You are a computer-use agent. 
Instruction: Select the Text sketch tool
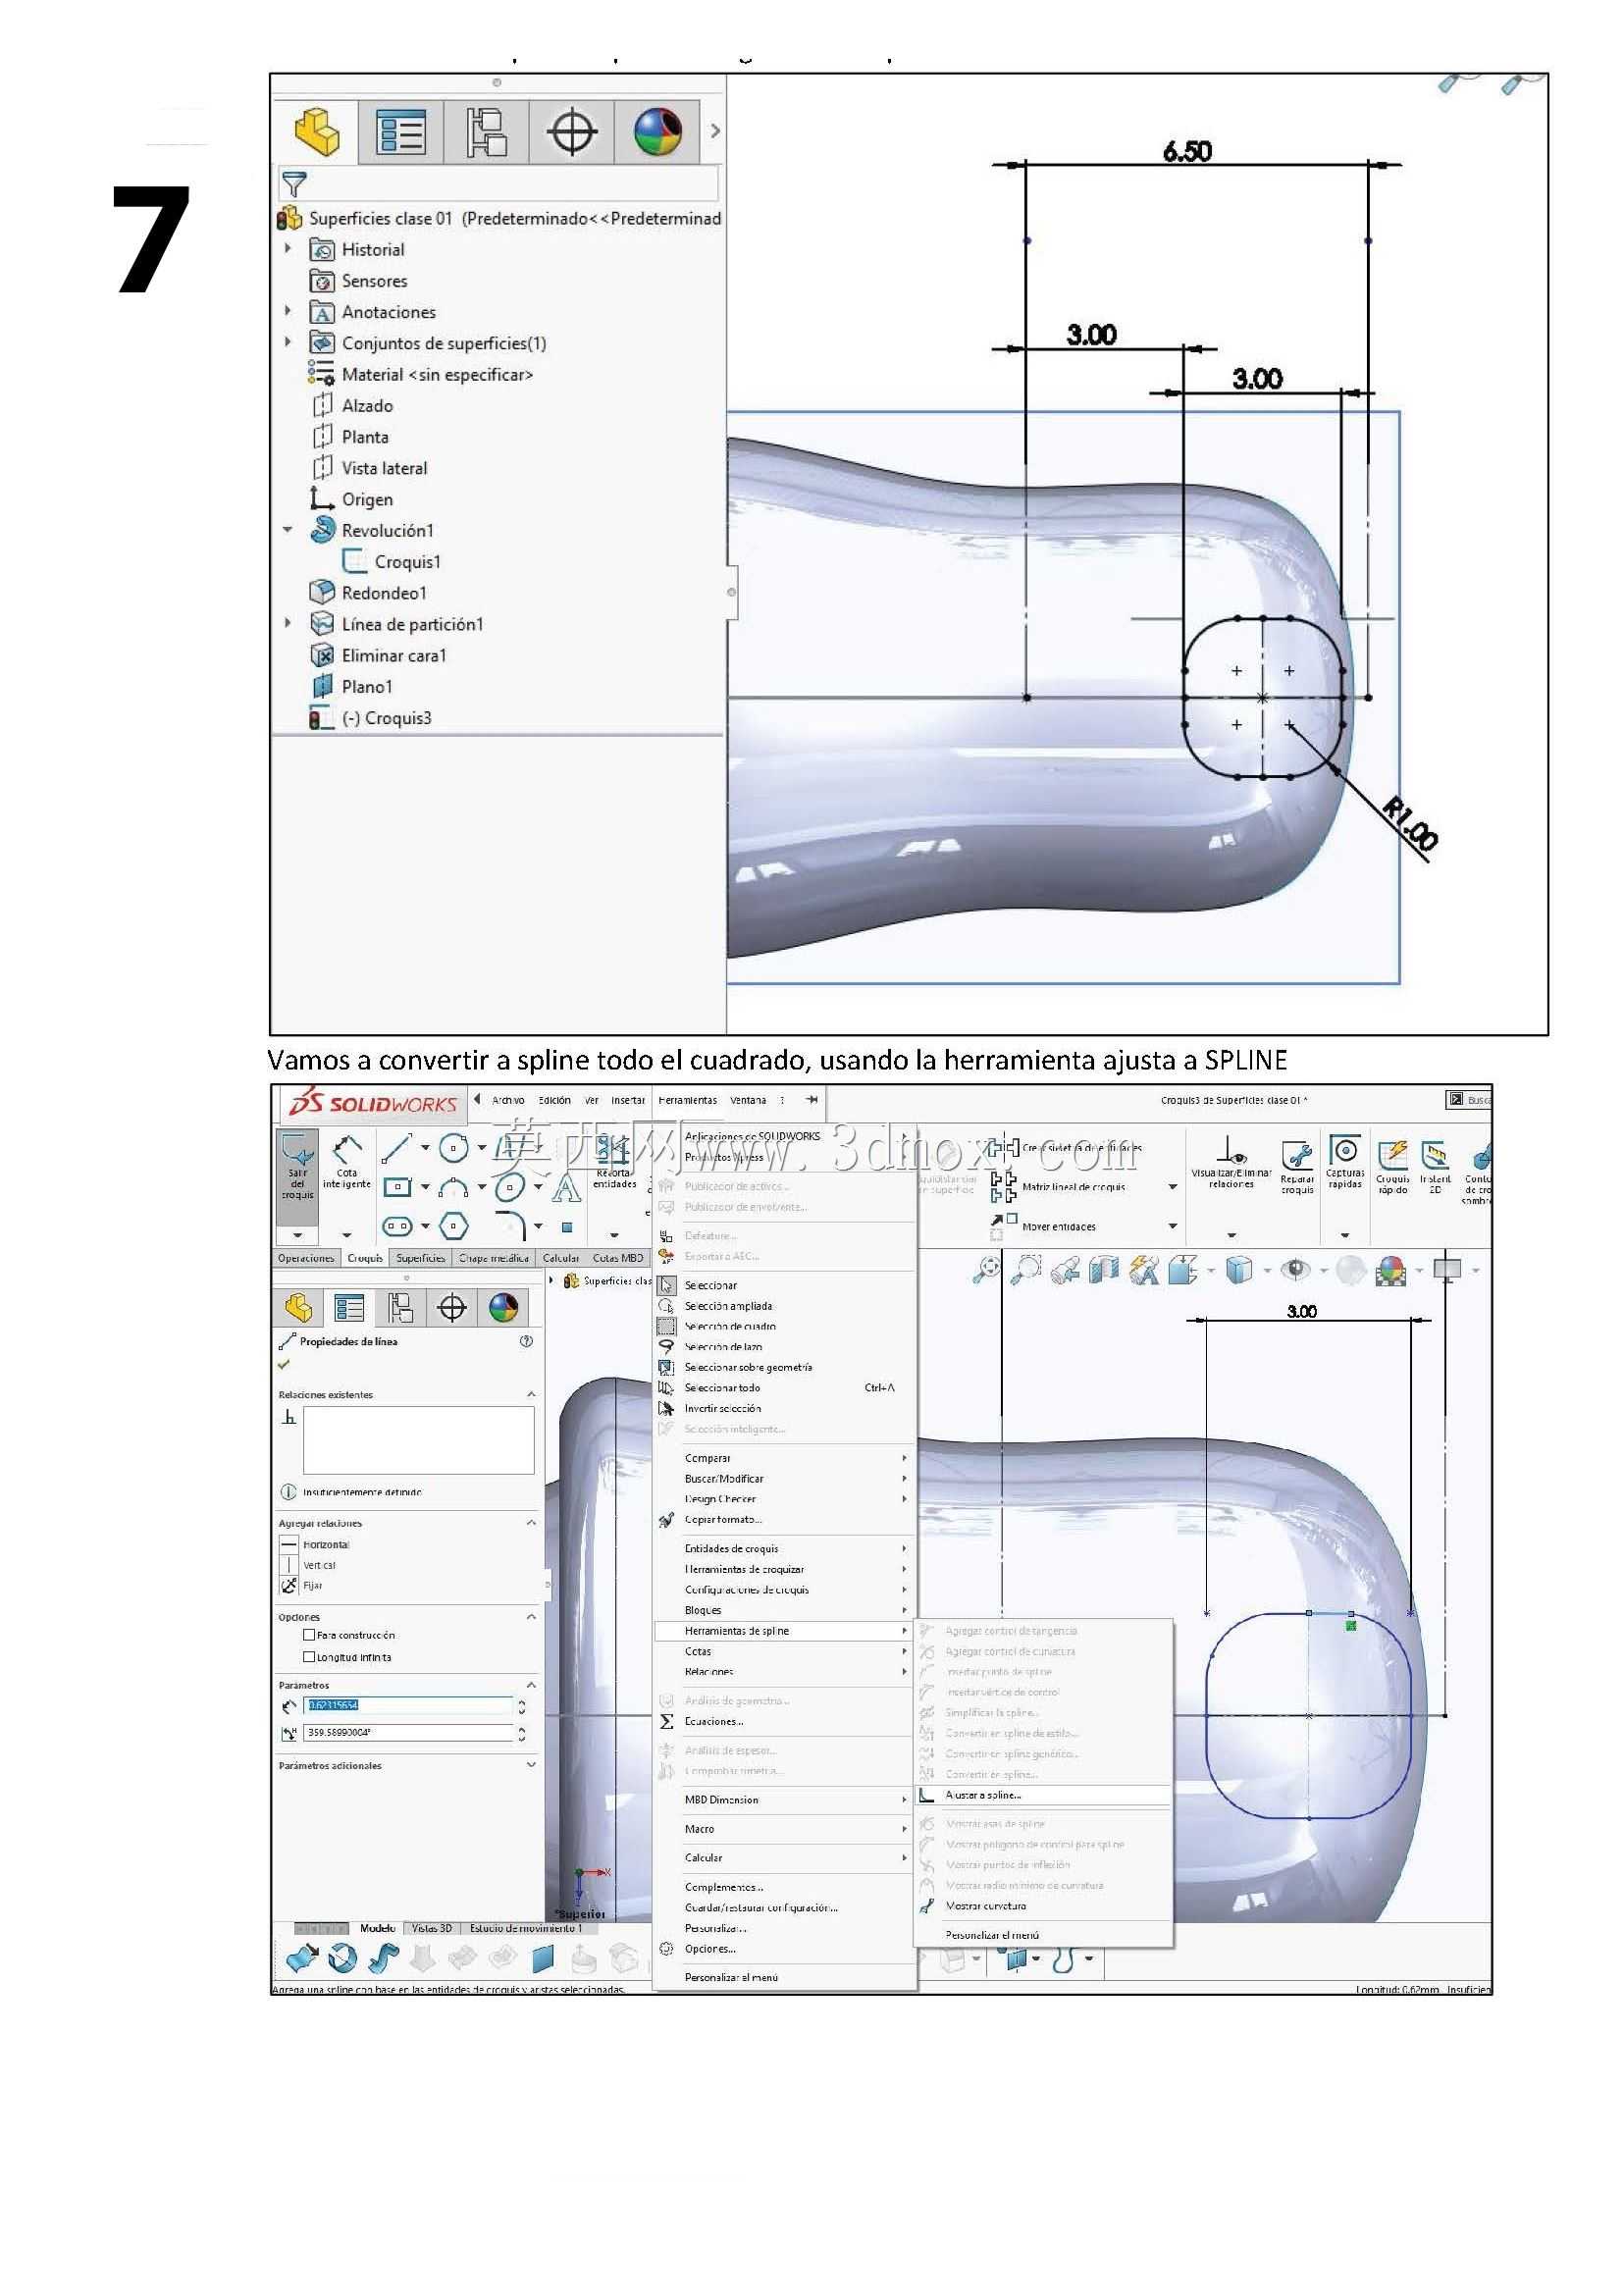pyautogui.click(x=566, y=1187)
